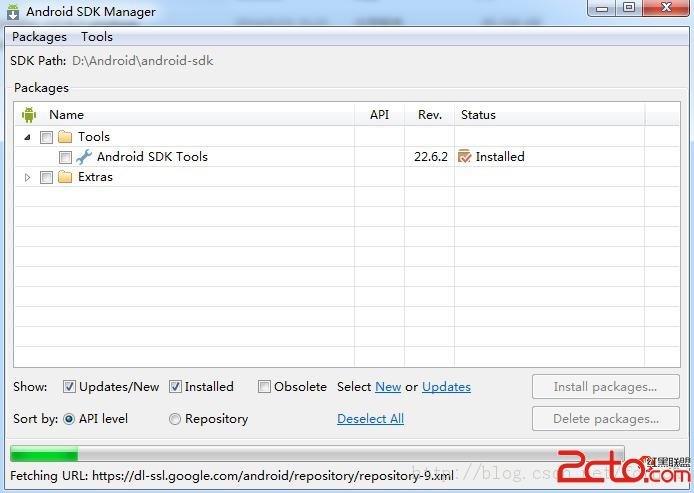Click the green Android robot header icon

click(29, 115)
